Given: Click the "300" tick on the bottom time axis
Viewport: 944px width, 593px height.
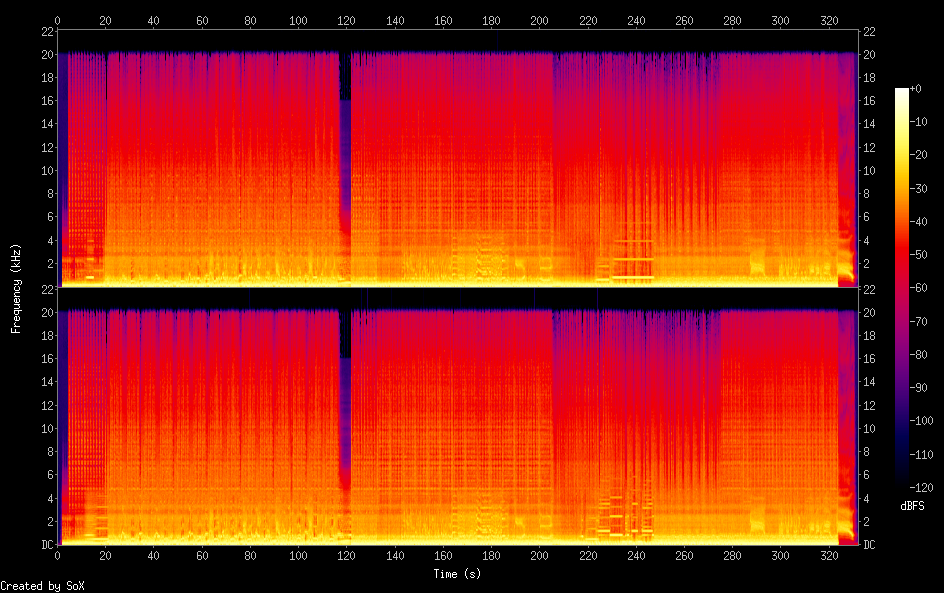Looking at the screenshot, I should click(x=780, y=555).
